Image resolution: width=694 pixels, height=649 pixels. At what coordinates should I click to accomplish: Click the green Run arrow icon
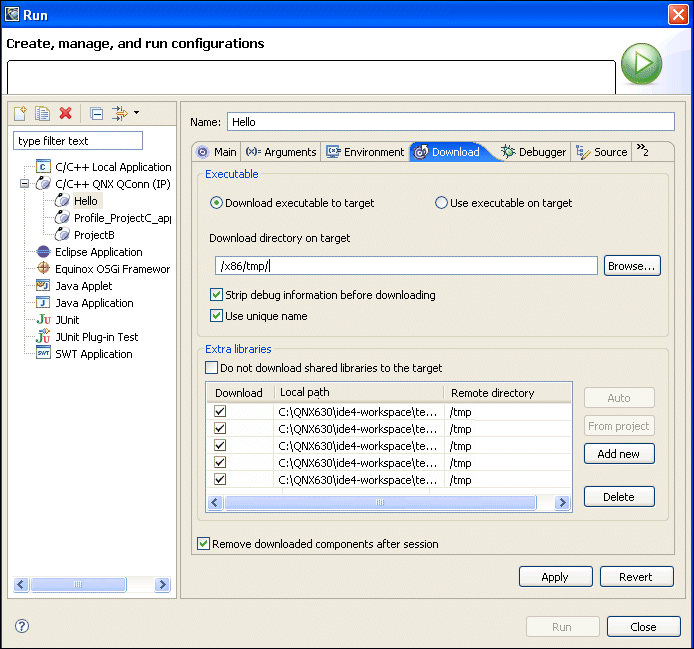pyautogui.click(x=641, y=67)
